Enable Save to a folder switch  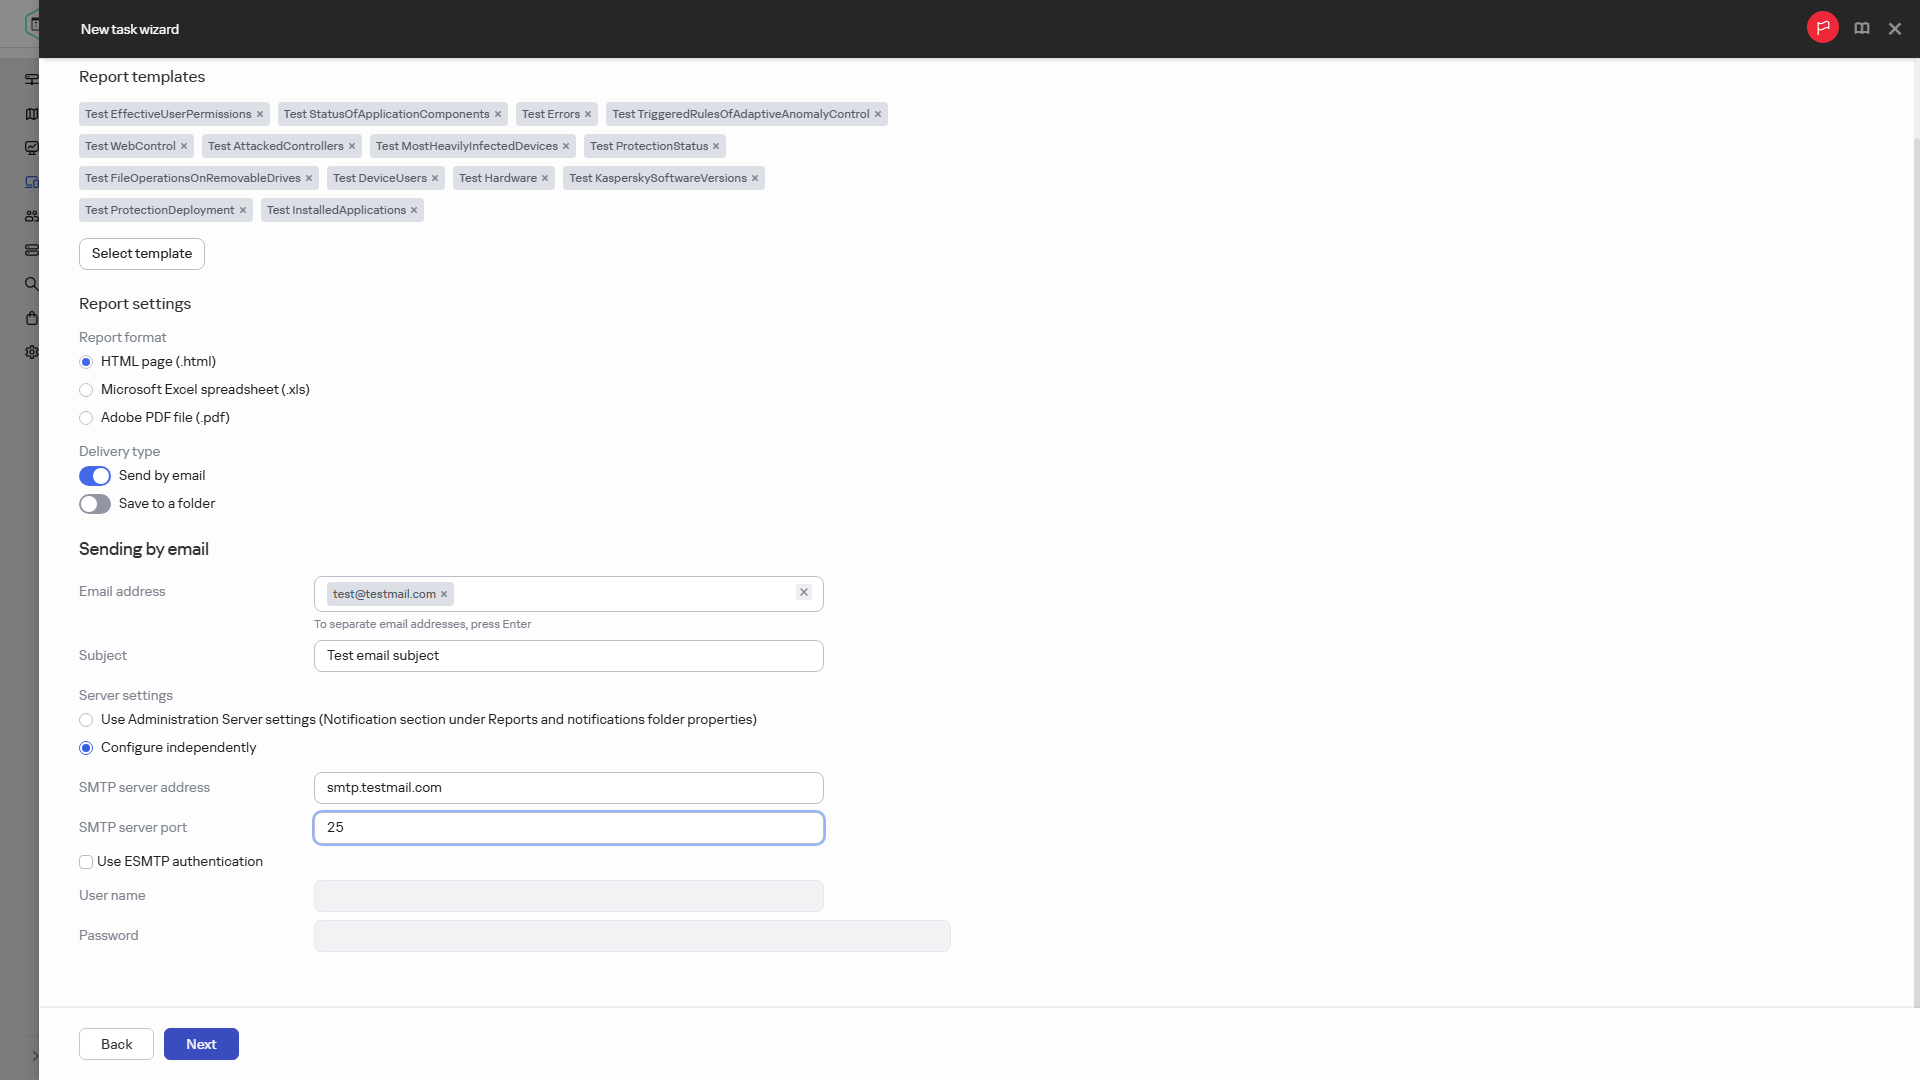point(95,504)
